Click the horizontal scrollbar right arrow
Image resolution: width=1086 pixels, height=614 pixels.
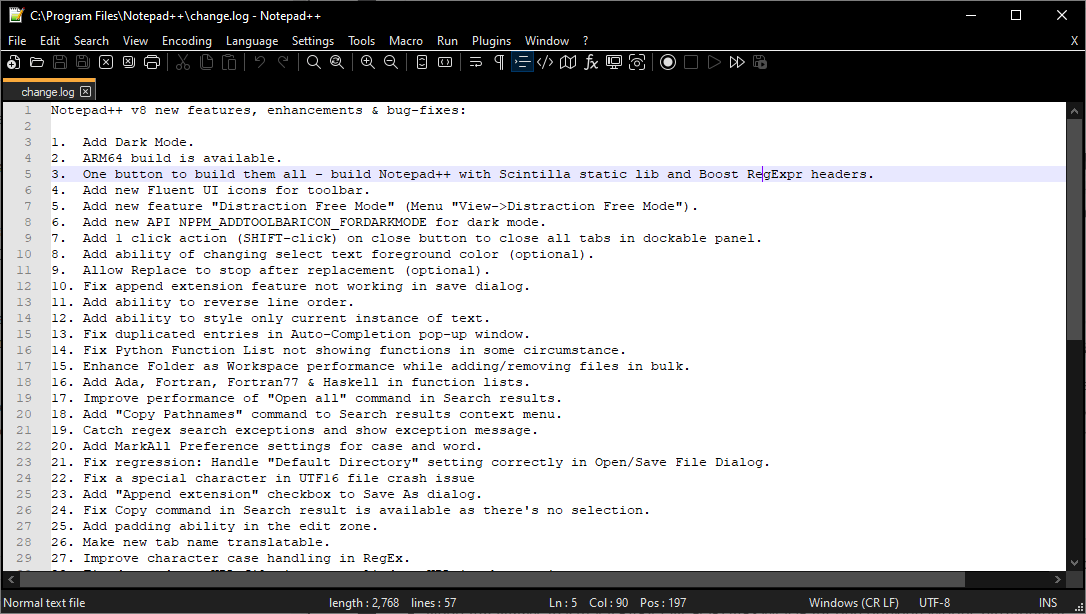(1058, 579)
